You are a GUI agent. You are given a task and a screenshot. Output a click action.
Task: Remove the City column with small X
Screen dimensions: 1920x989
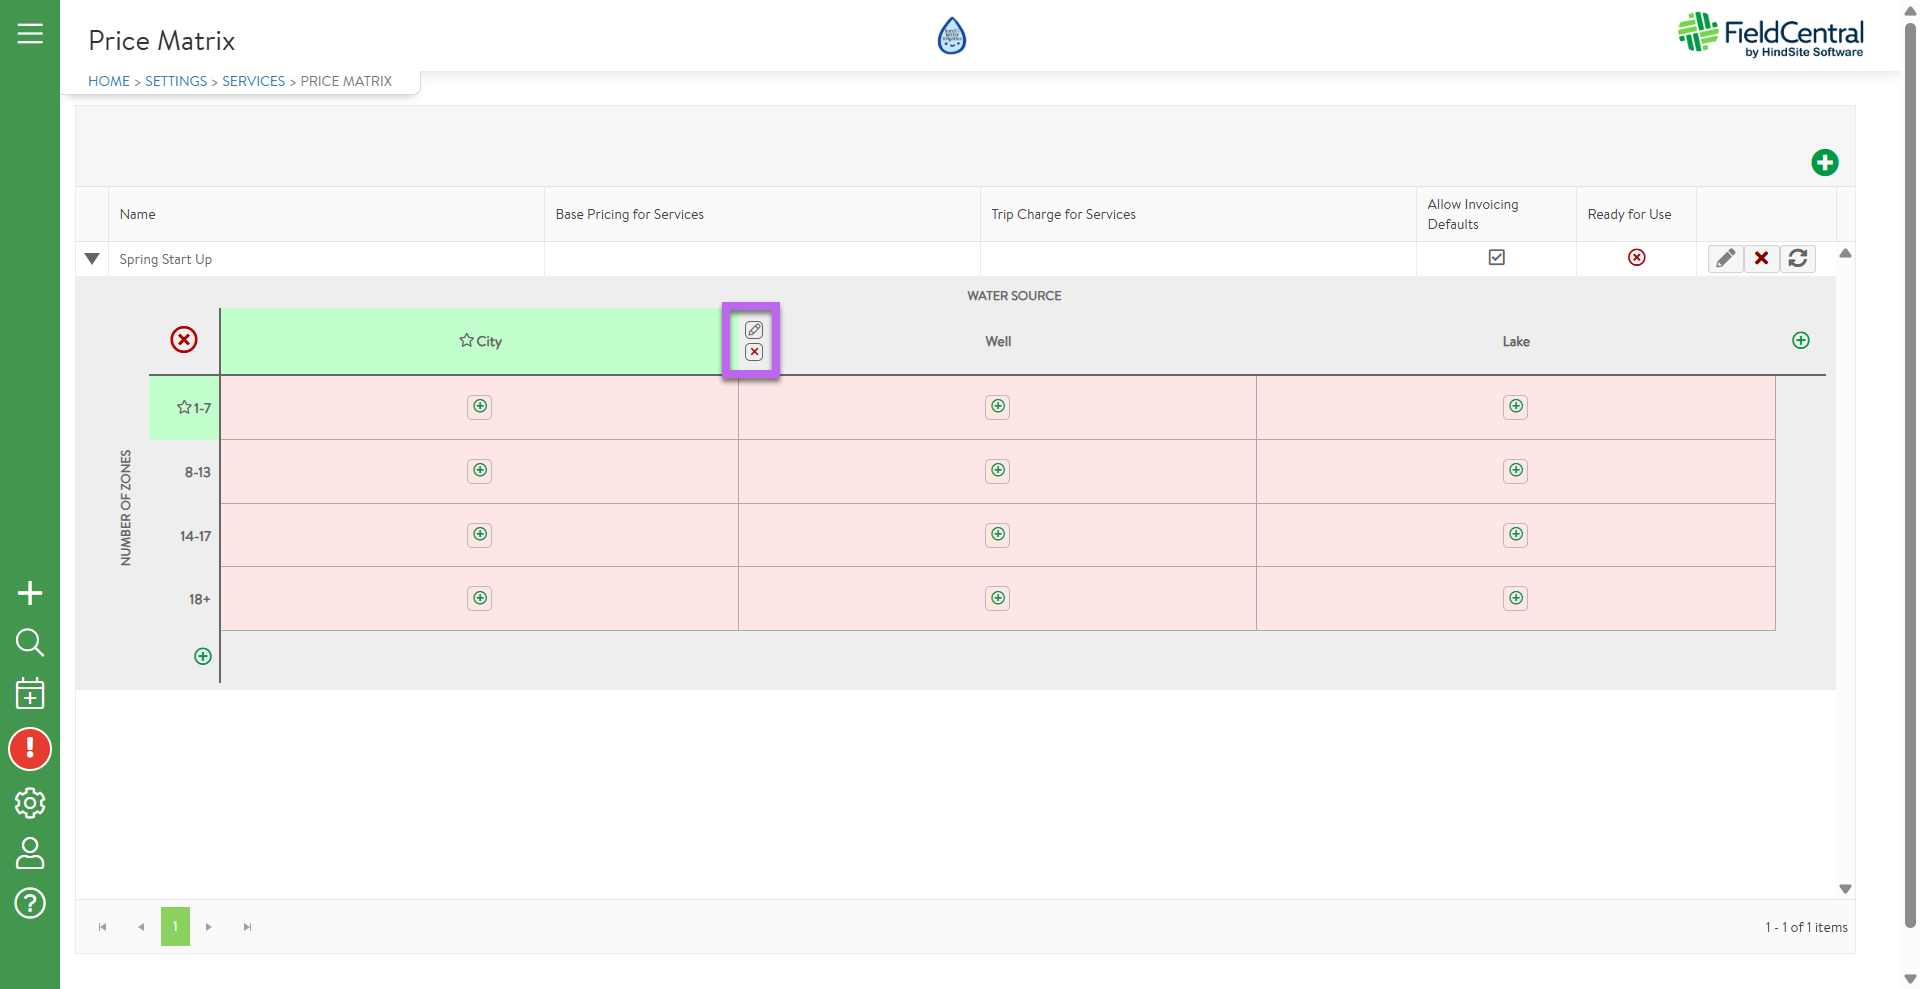click(x=754, y=352)
